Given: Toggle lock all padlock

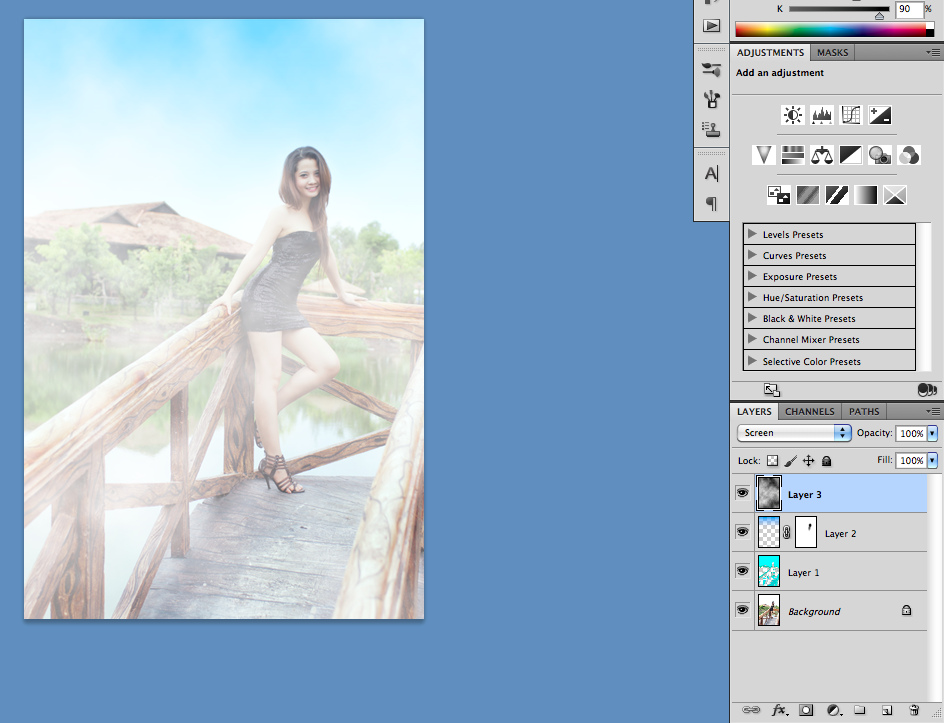Looking at the screenshot, I should [827, 461].
